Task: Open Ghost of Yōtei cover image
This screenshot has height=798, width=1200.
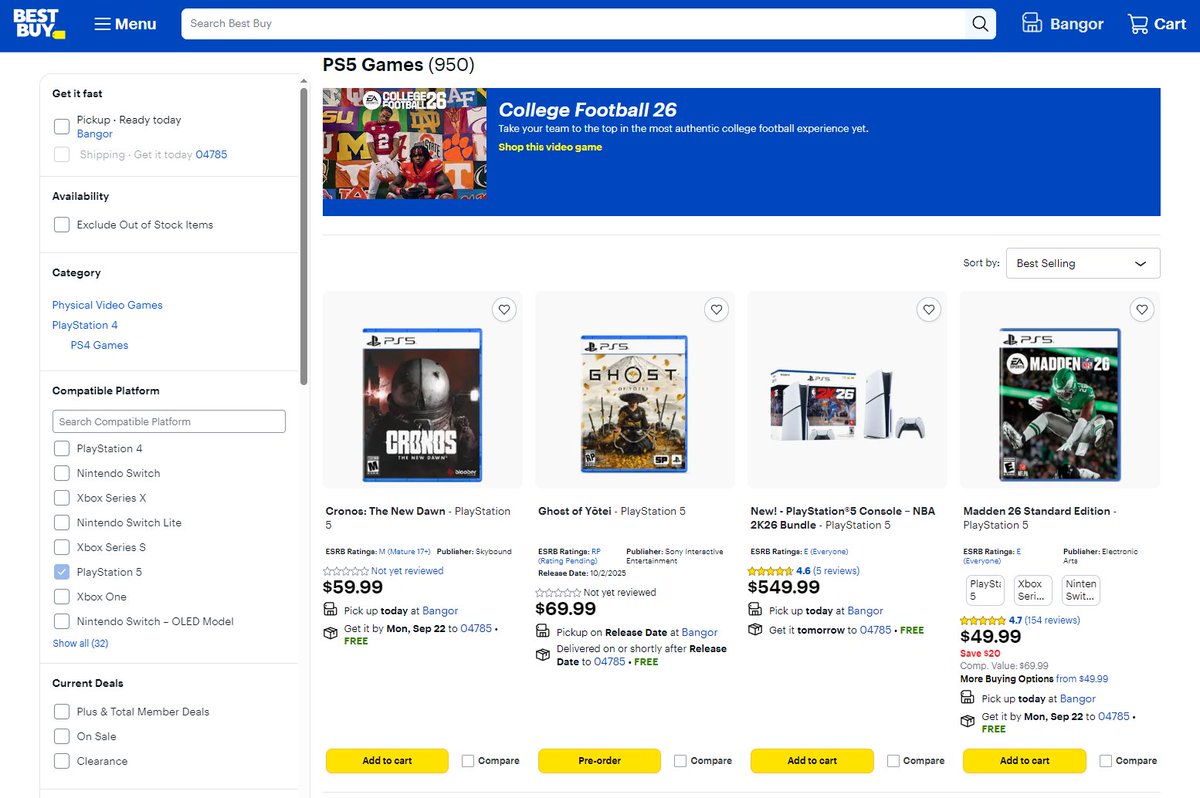Action: (634, 404)
